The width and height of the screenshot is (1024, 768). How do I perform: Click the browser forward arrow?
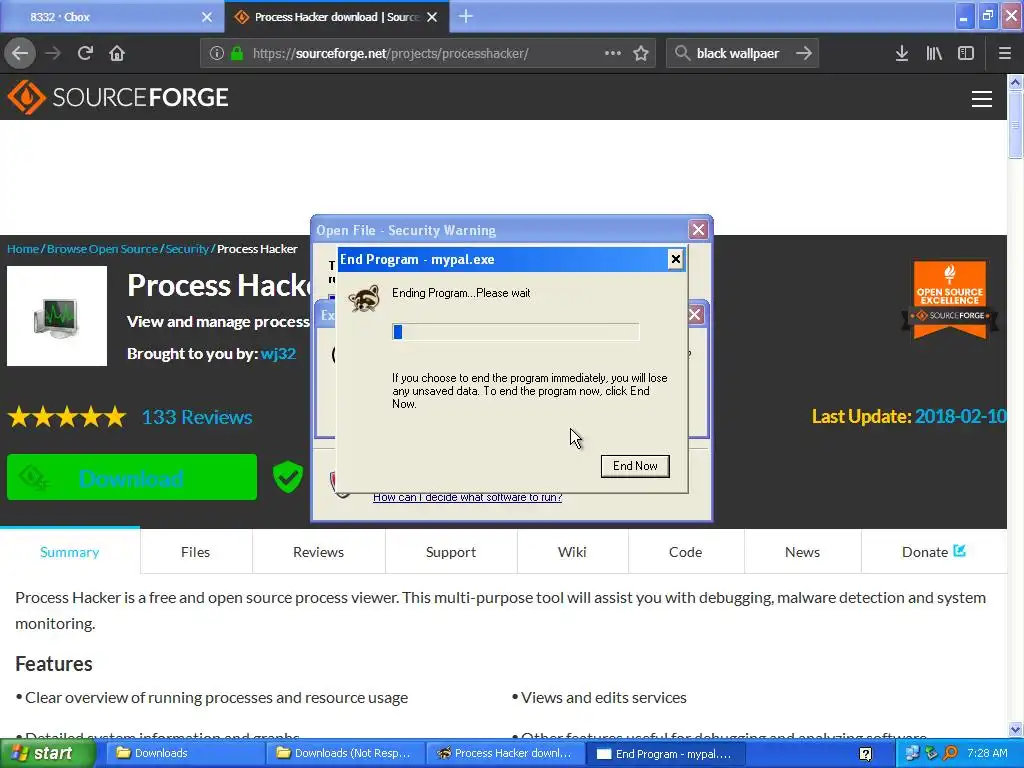pos(53,53)
